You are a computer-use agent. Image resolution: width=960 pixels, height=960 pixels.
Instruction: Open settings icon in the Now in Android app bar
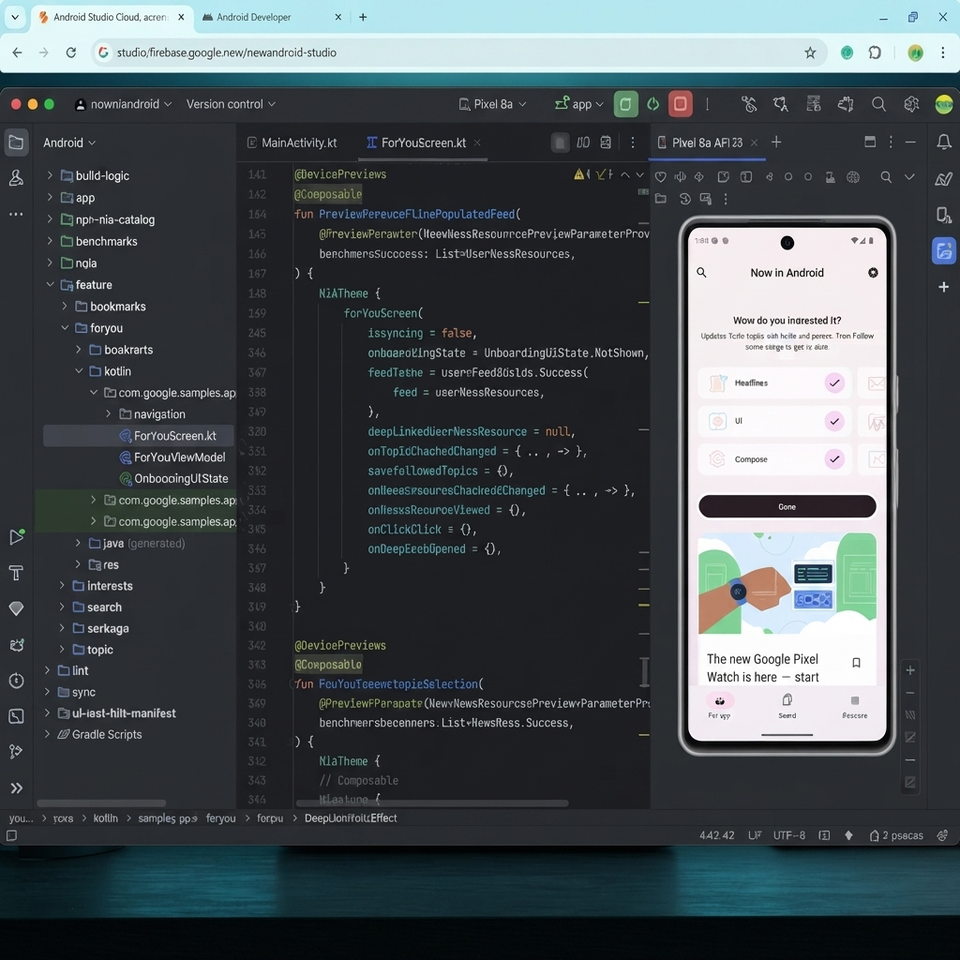click(873, 272)
